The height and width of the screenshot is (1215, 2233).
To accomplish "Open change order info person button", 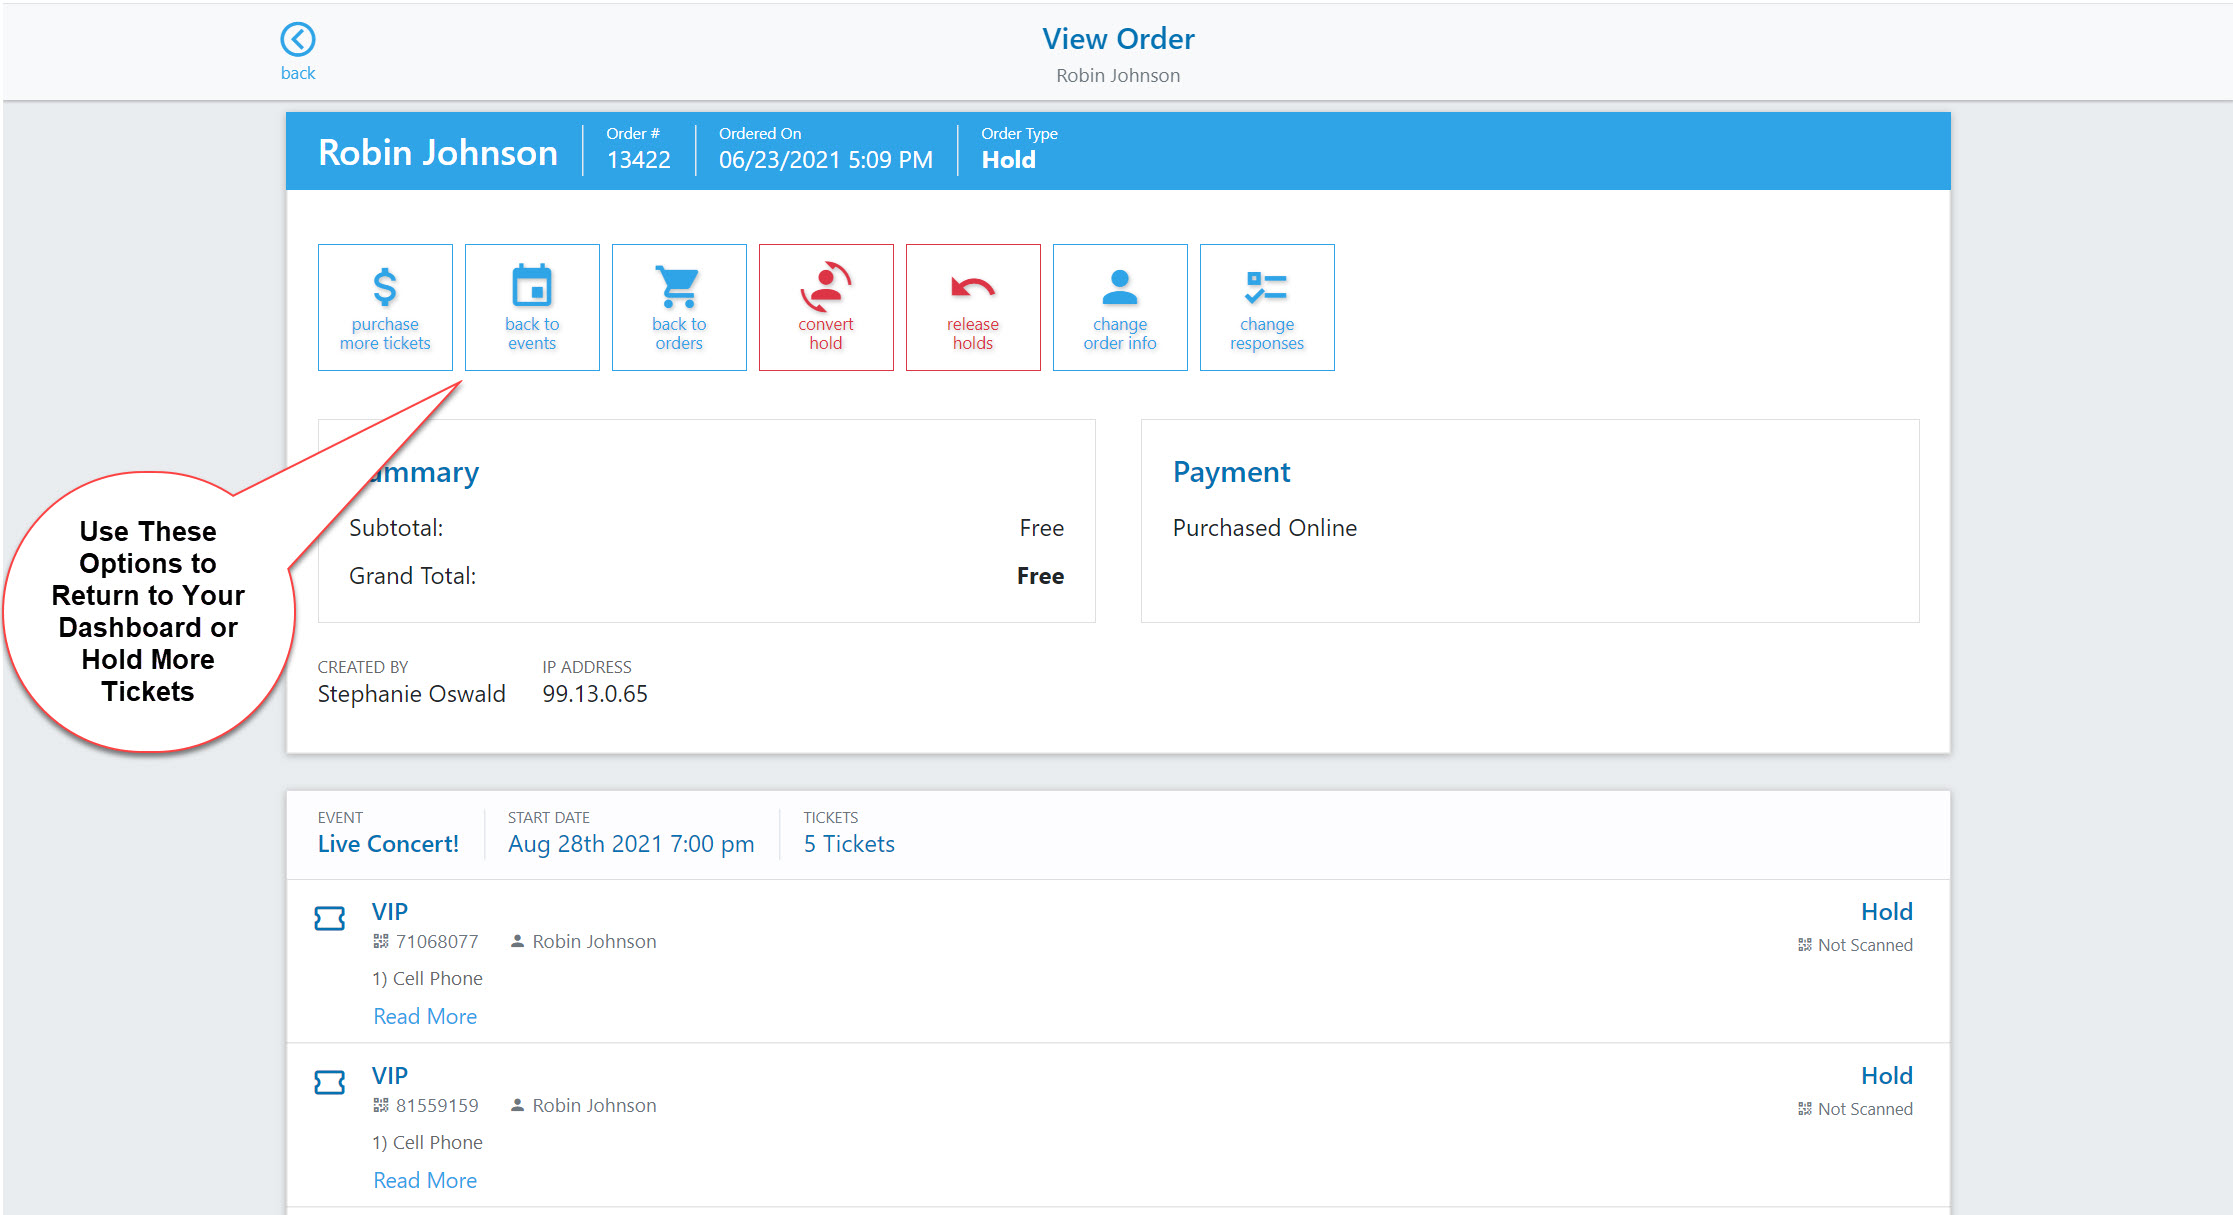I will pyautogui.click(x=1120, y=307).
